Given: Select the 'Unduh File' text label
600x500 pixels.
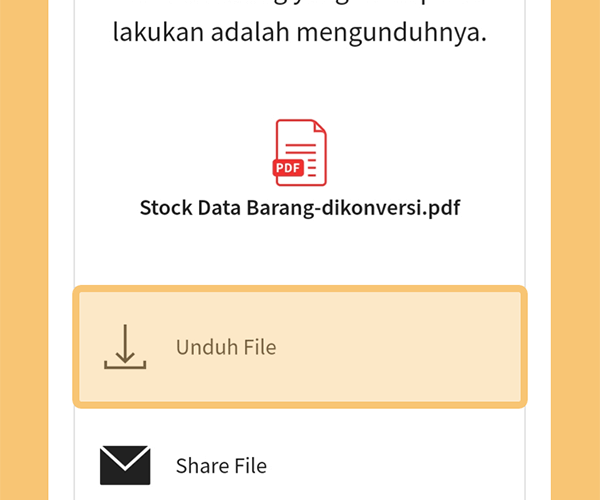Looking at the screenshot, I should tap(226, 347).
